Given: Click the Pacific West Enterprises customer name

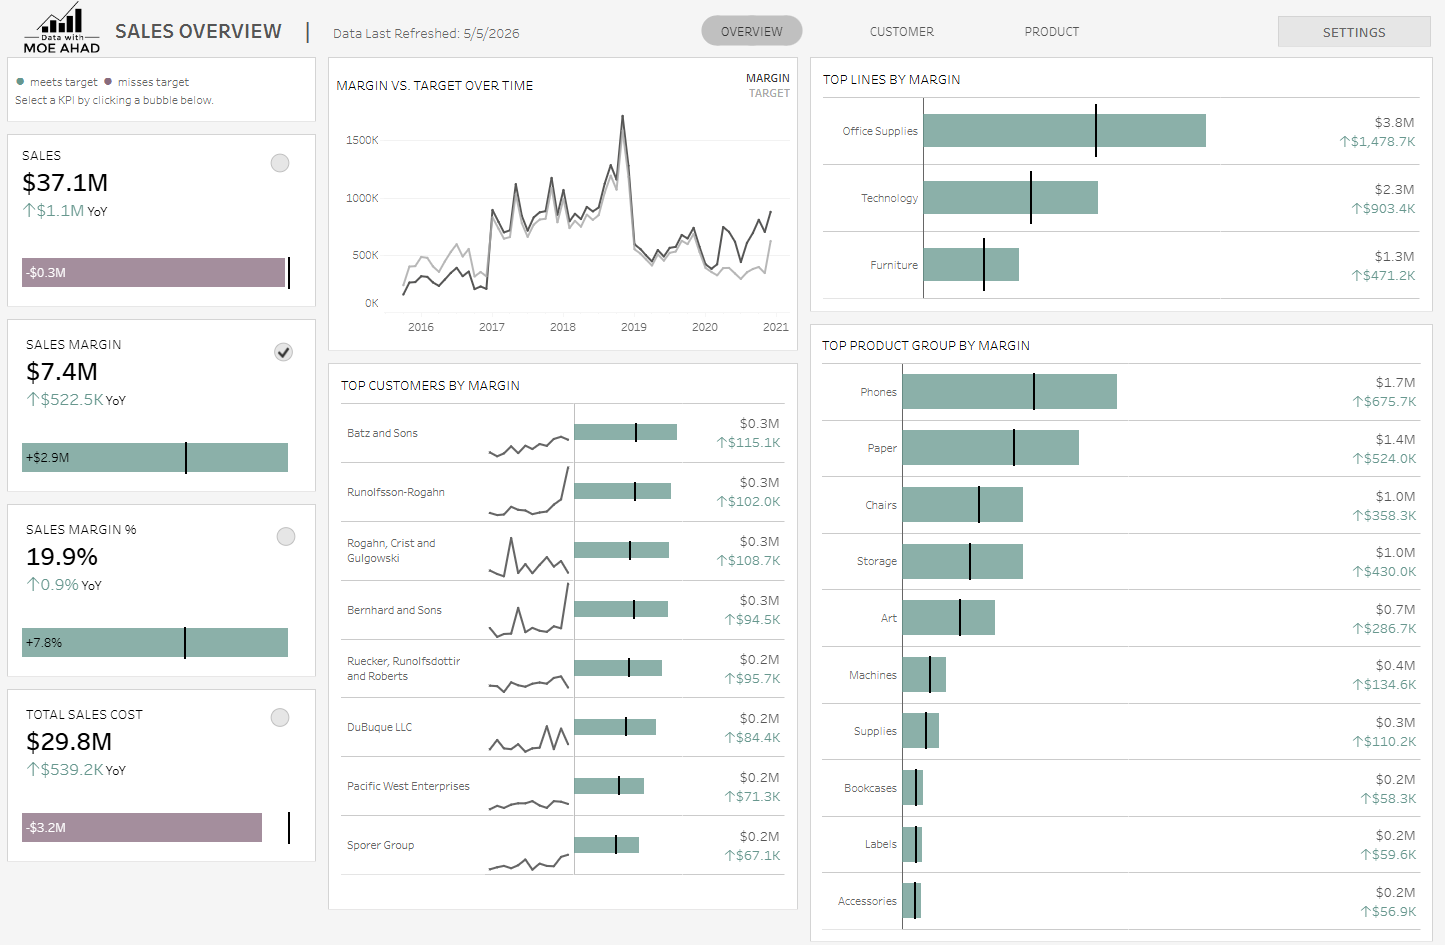Looking at the screenshot, I should pyautogui.click(x=408, y=786).
